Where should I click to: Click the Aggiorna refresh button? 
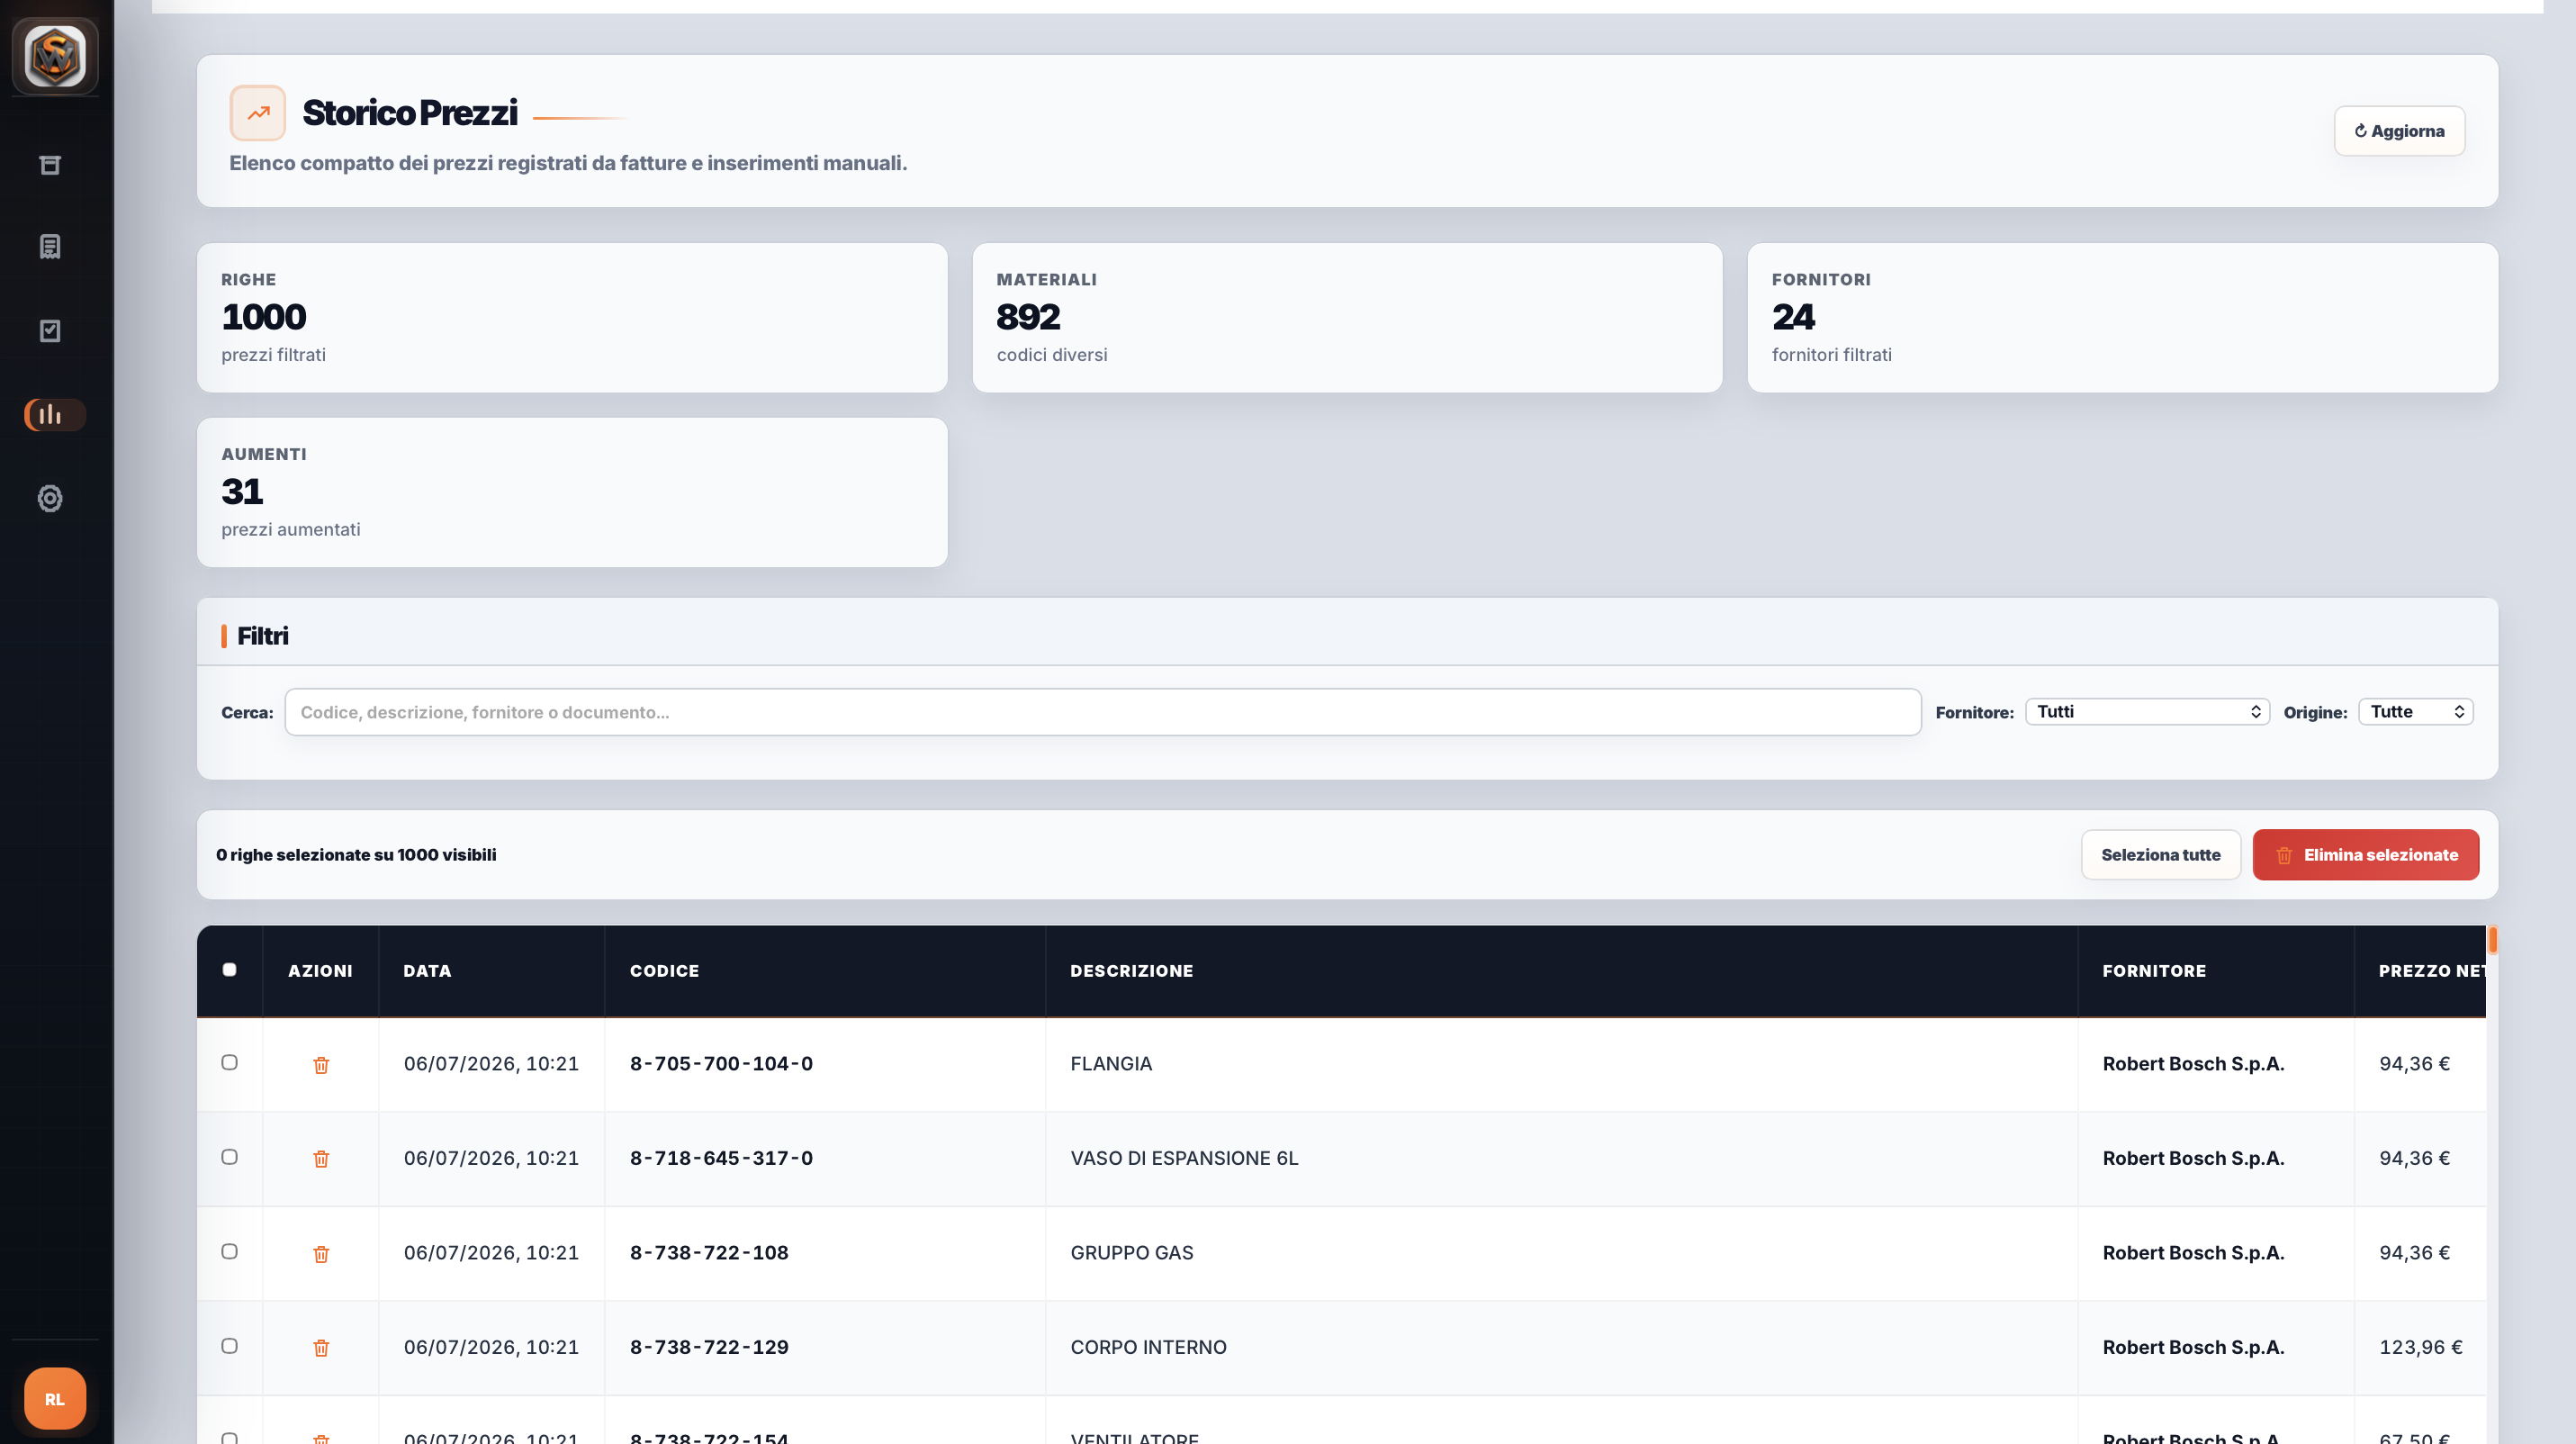[2399, 131]
